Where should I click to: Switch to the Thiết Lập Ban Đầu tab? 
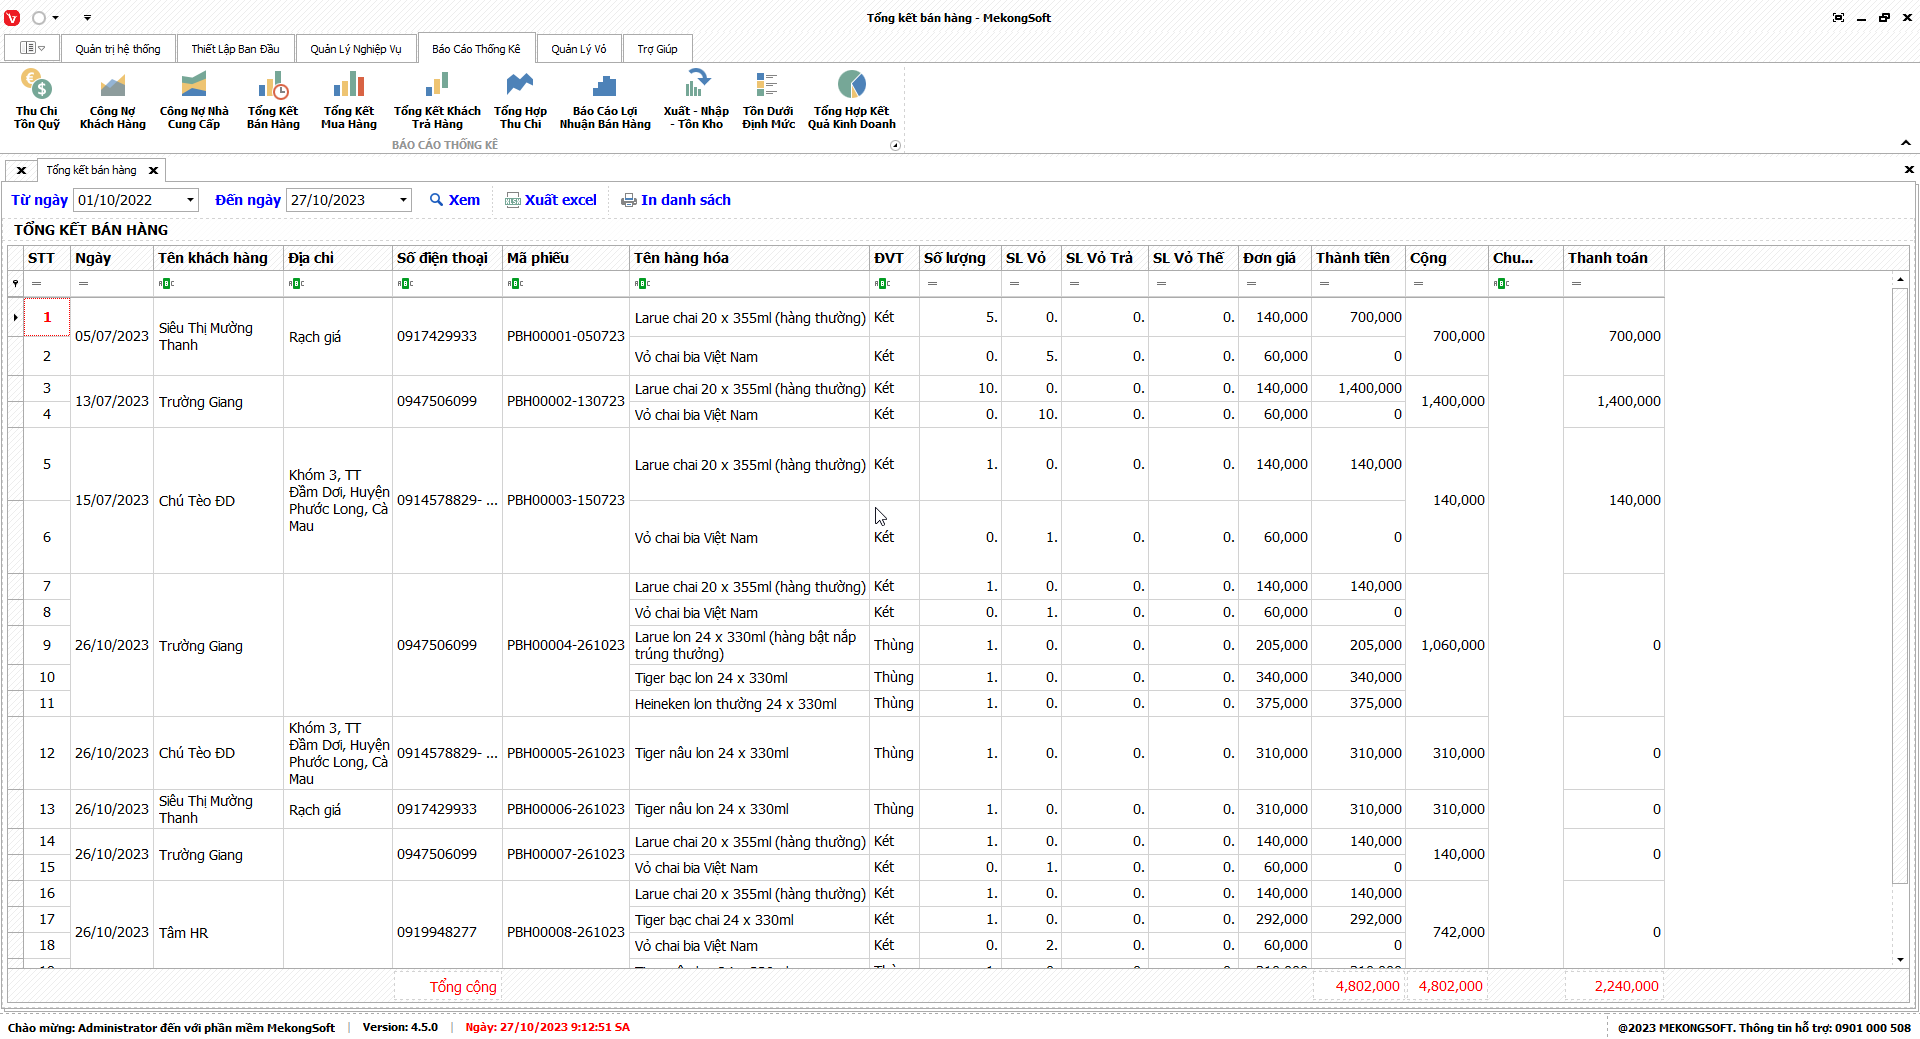coord(235,49)
